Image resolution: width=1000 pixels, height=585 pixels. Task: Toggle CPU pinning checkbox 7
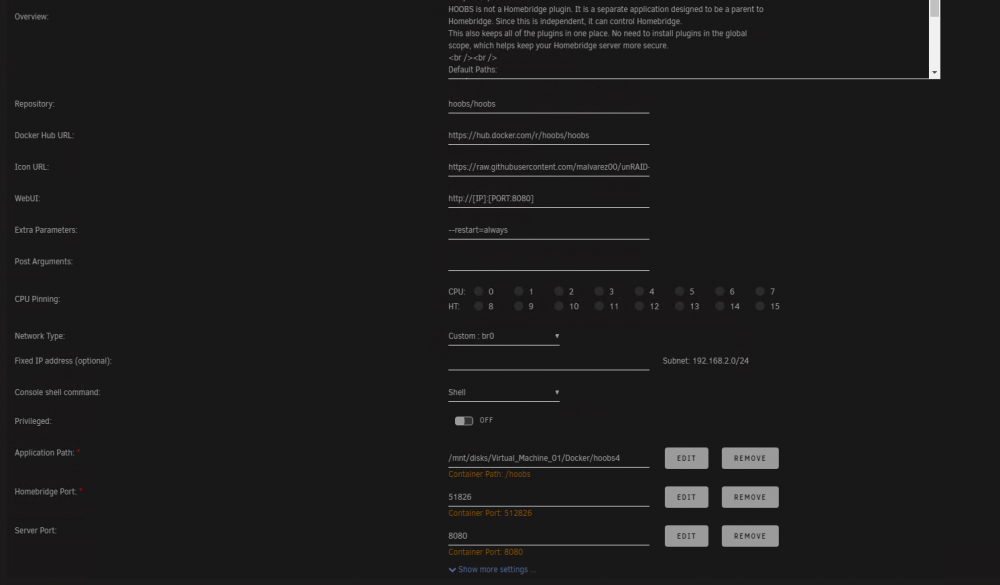tap(760, 292)
